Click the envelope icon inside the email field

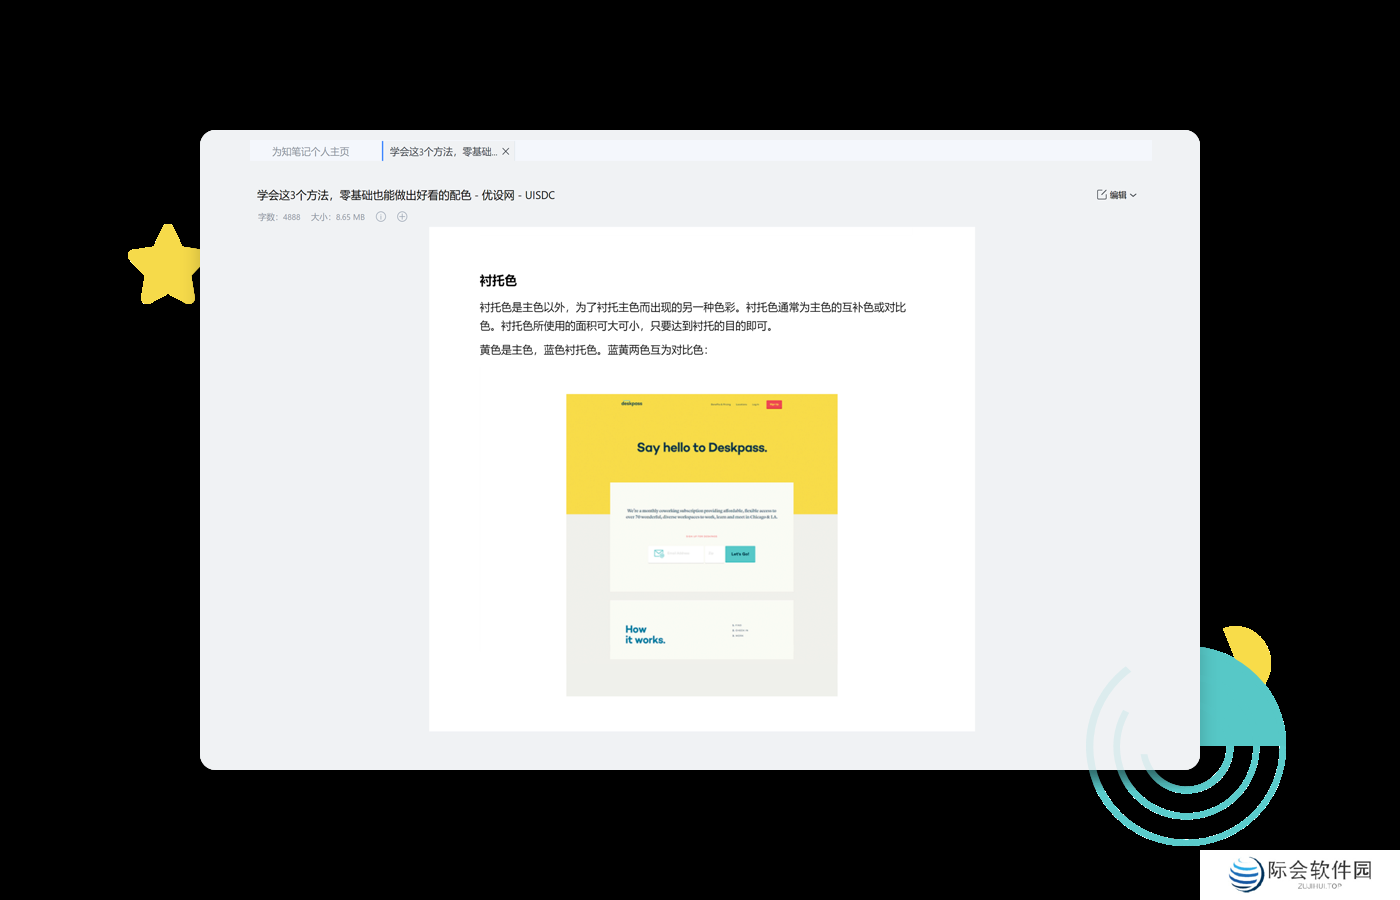click(659, 553)
